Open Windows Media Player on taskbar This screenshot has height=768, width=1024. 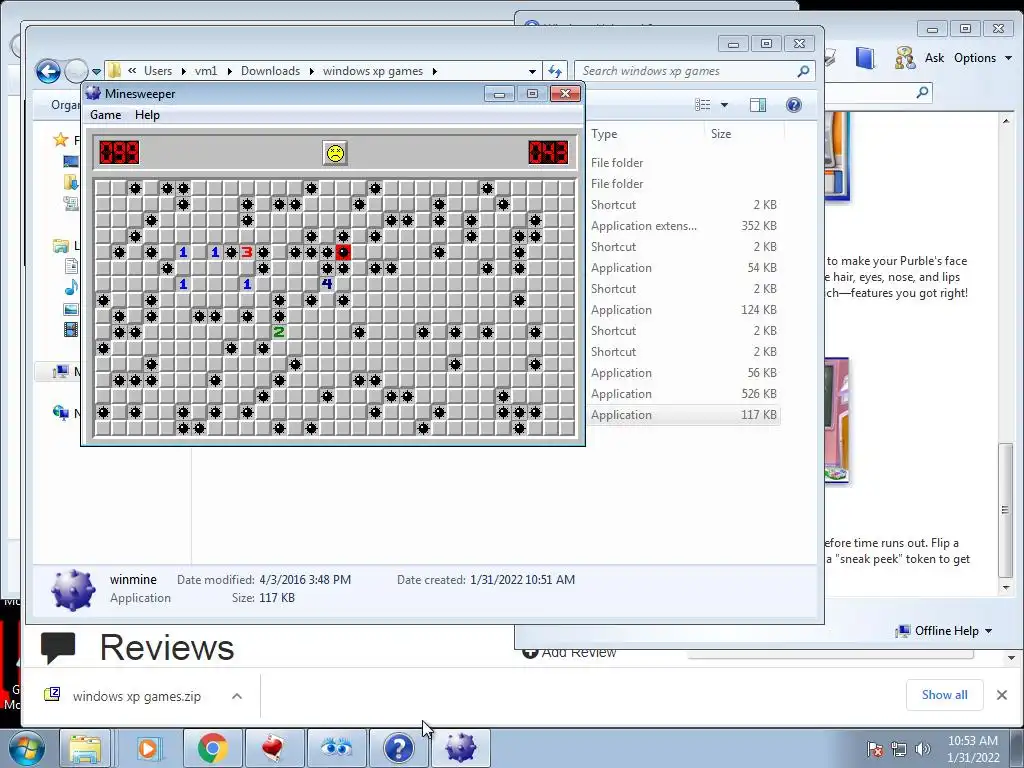(148, 748)
